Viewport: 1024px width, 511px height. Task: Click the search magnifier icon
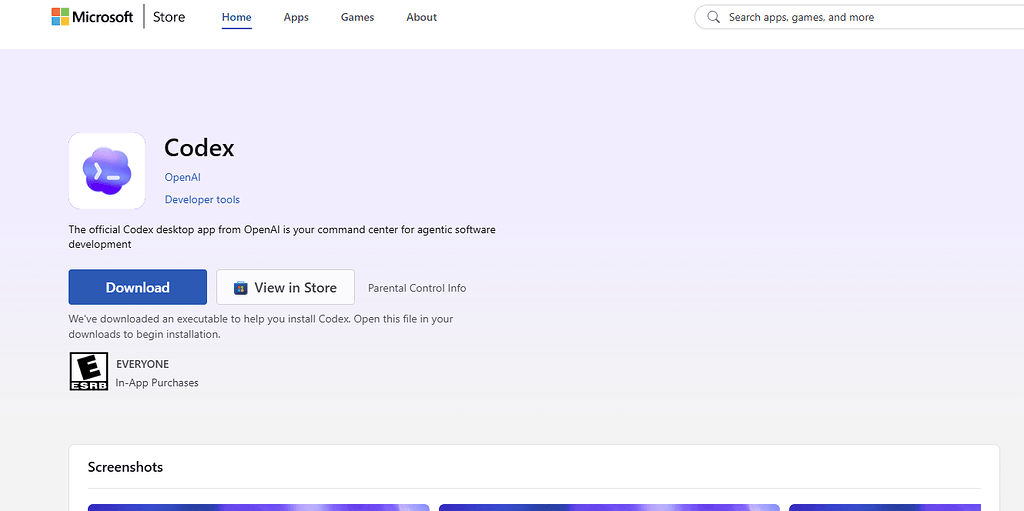click(x=713, y=17)
